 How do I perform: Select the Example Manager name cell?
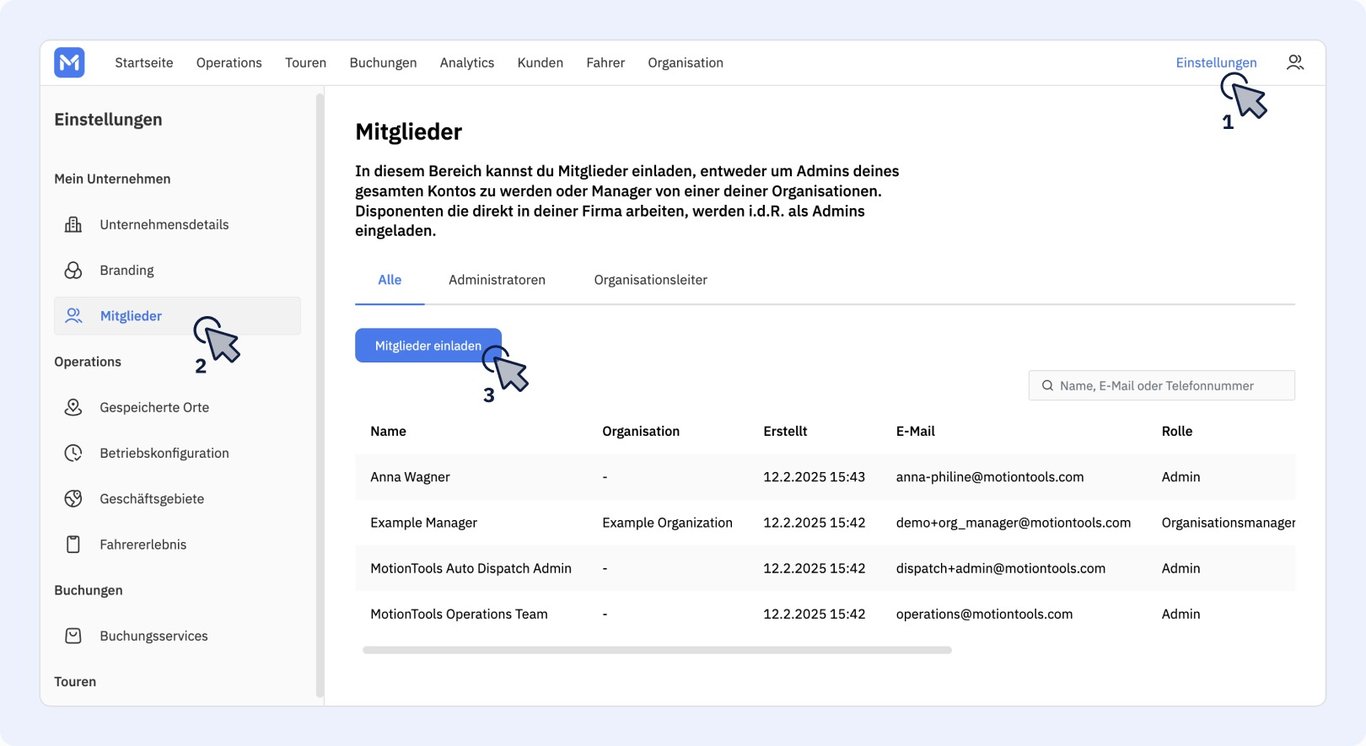tap(424, 523)
